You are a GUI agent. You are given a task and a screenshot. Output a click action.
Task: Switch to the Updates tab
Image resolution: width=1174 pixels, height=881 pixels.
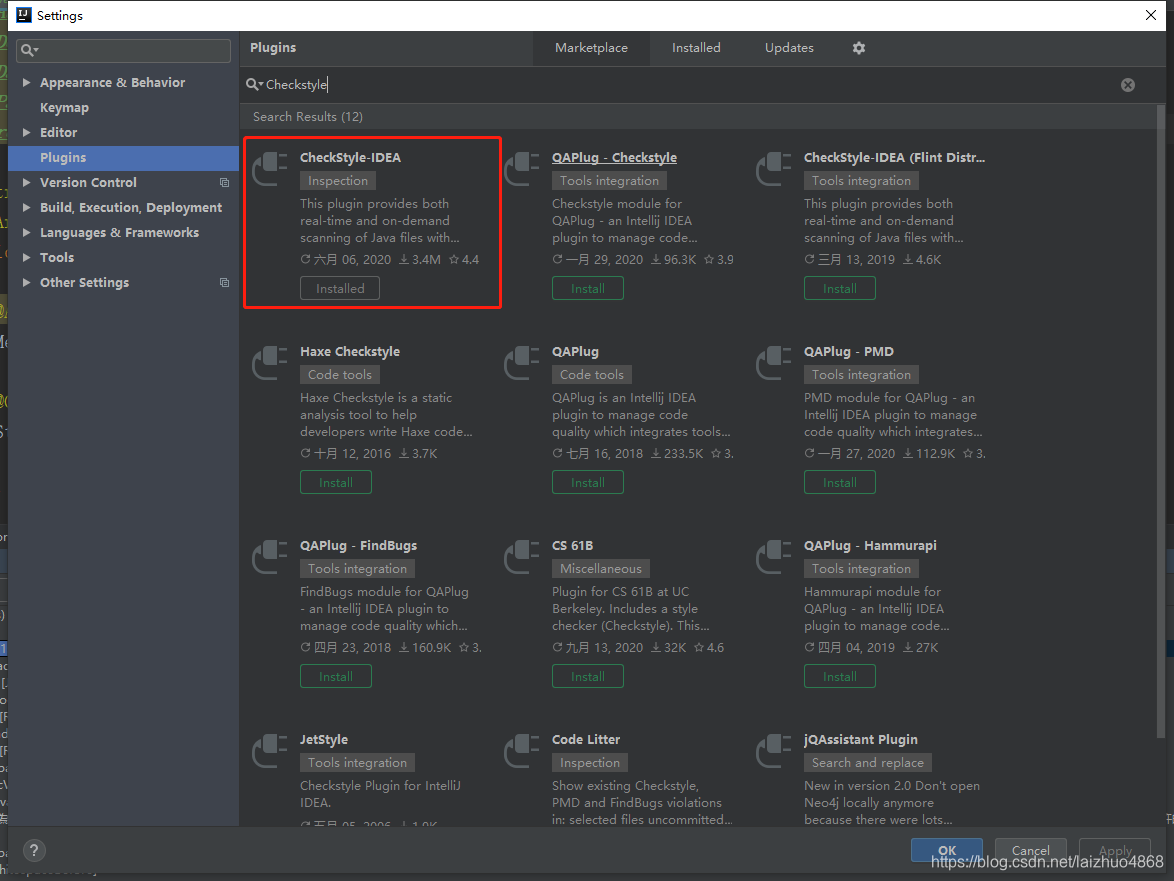point(789,48)
